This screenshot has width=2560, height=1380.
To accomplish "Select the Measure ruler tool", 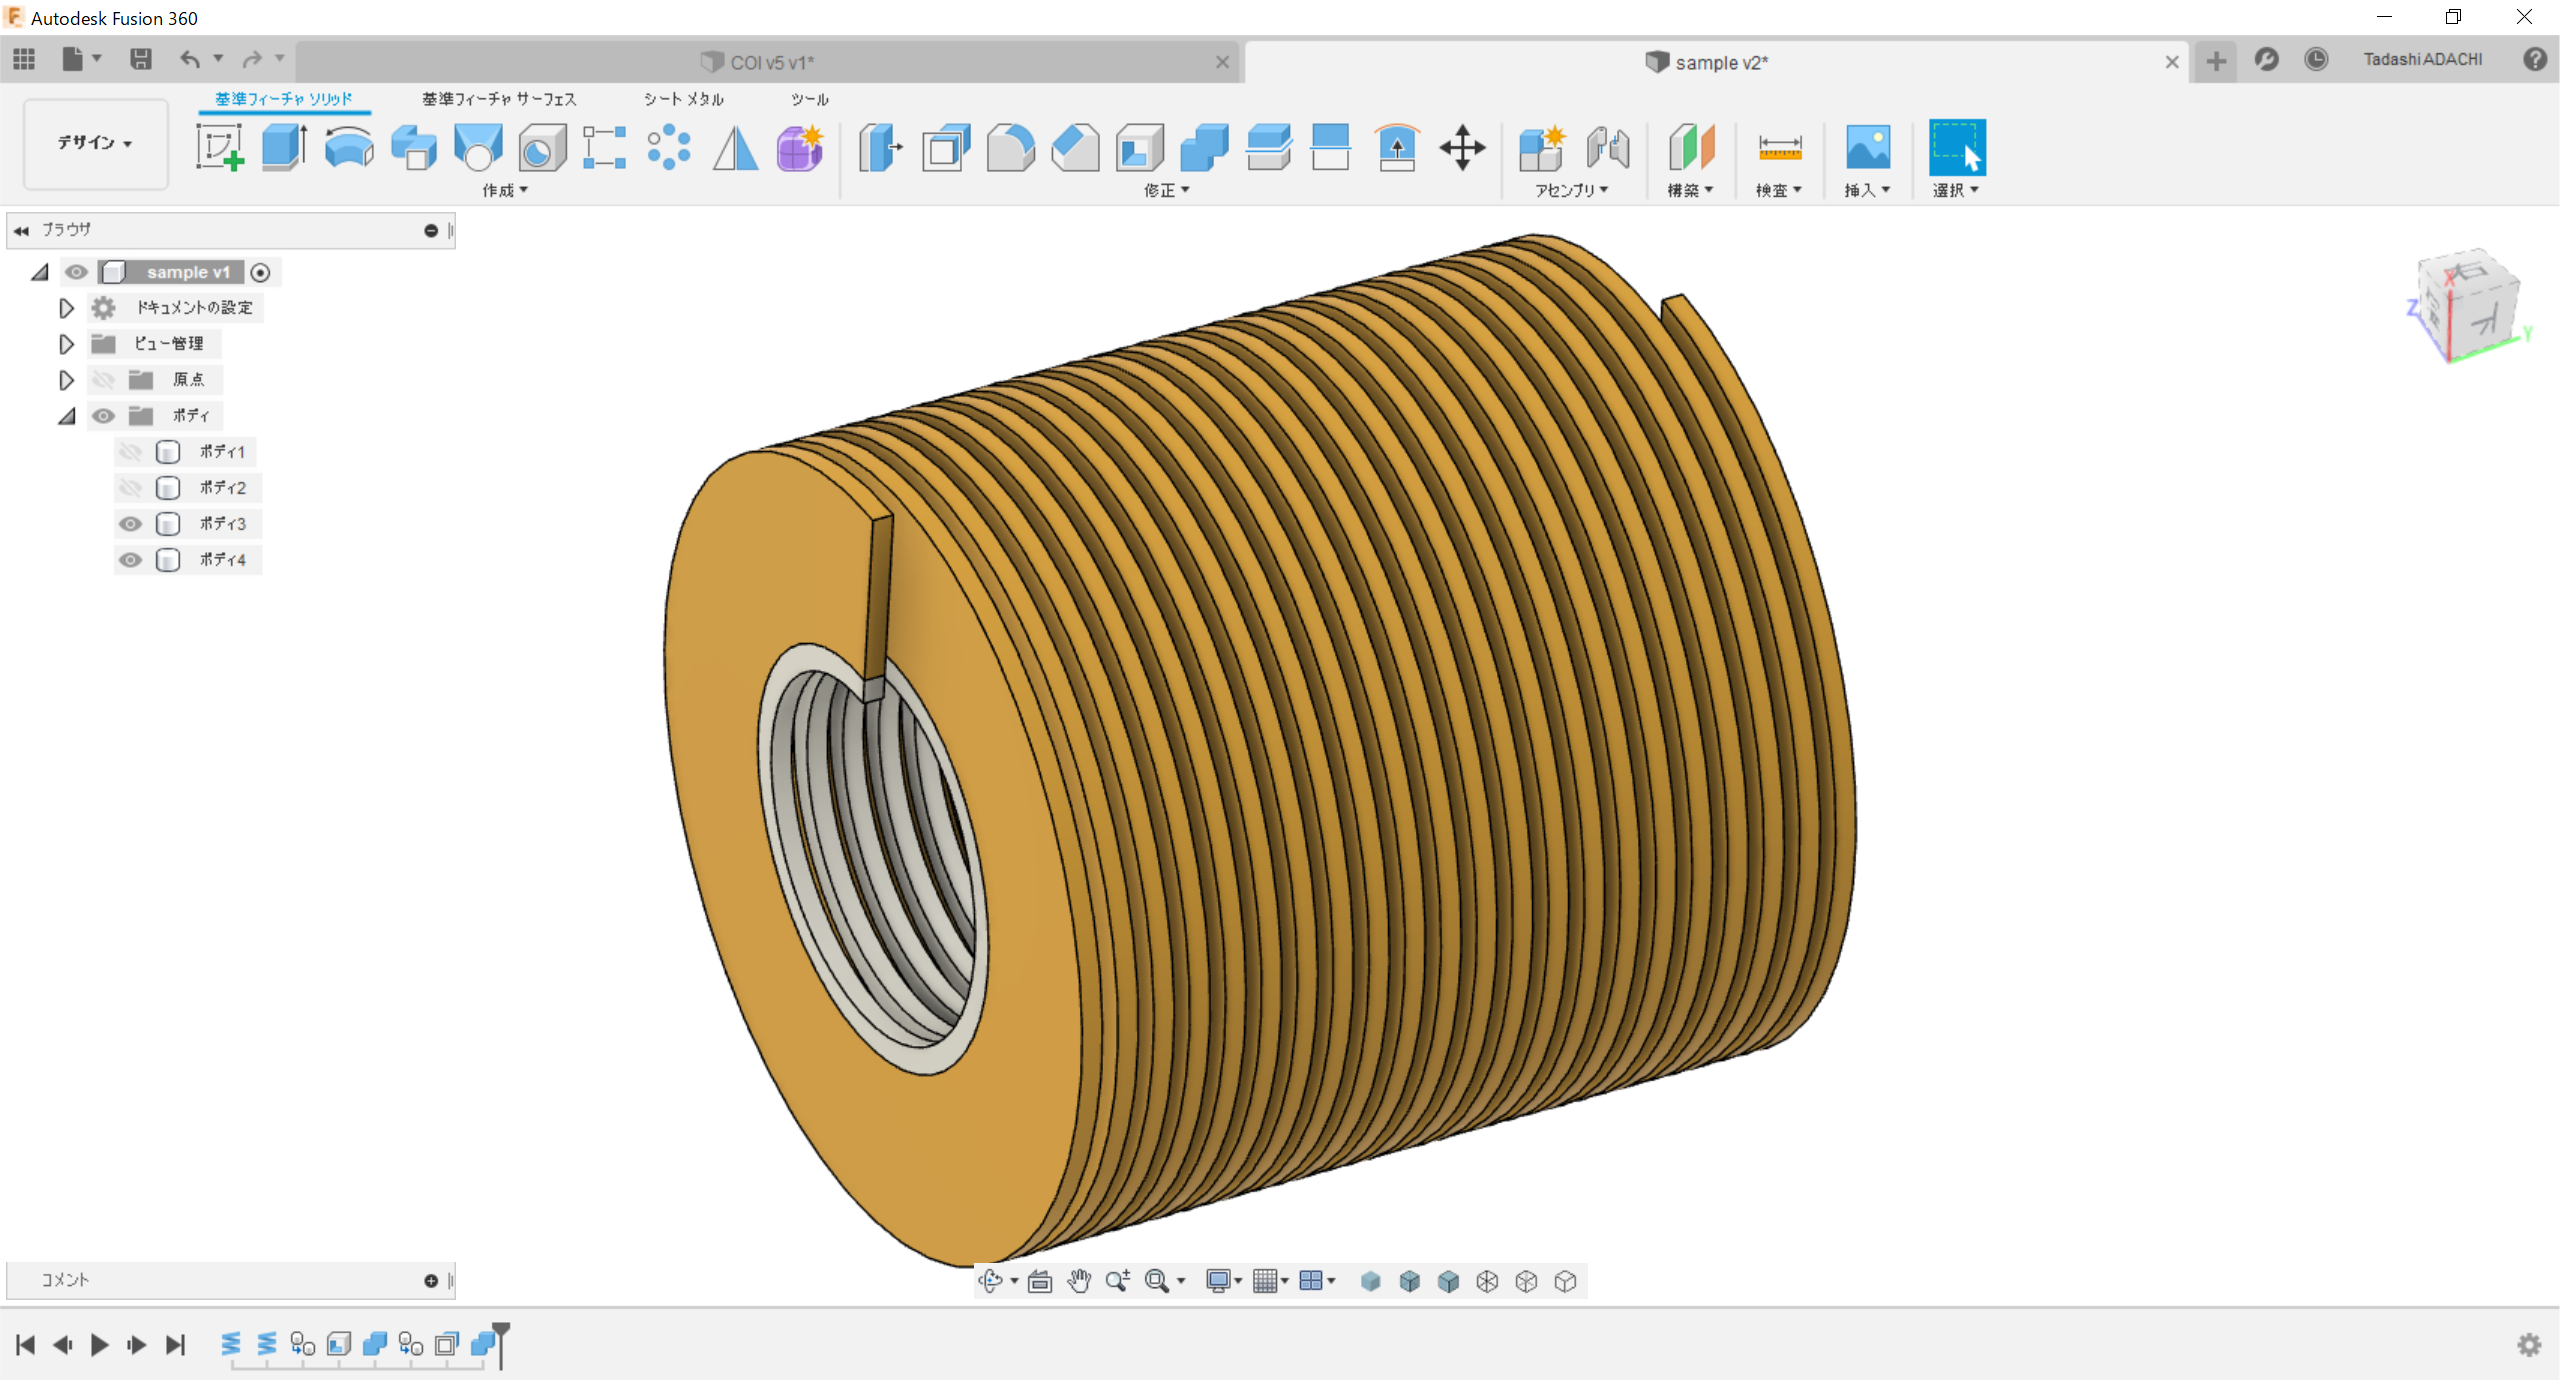I will click(x=1780, y=147).
